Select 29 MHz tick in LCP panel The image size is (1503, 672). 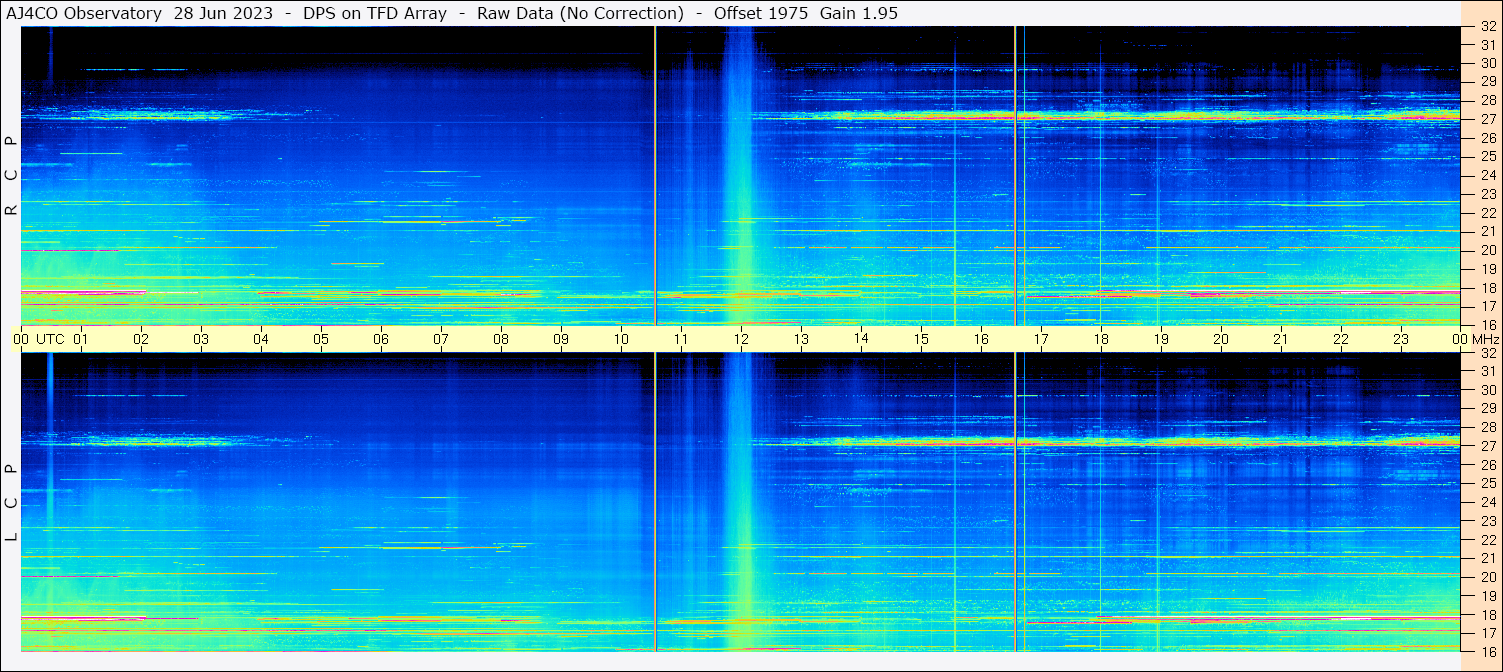click(x=1488, y=409)
